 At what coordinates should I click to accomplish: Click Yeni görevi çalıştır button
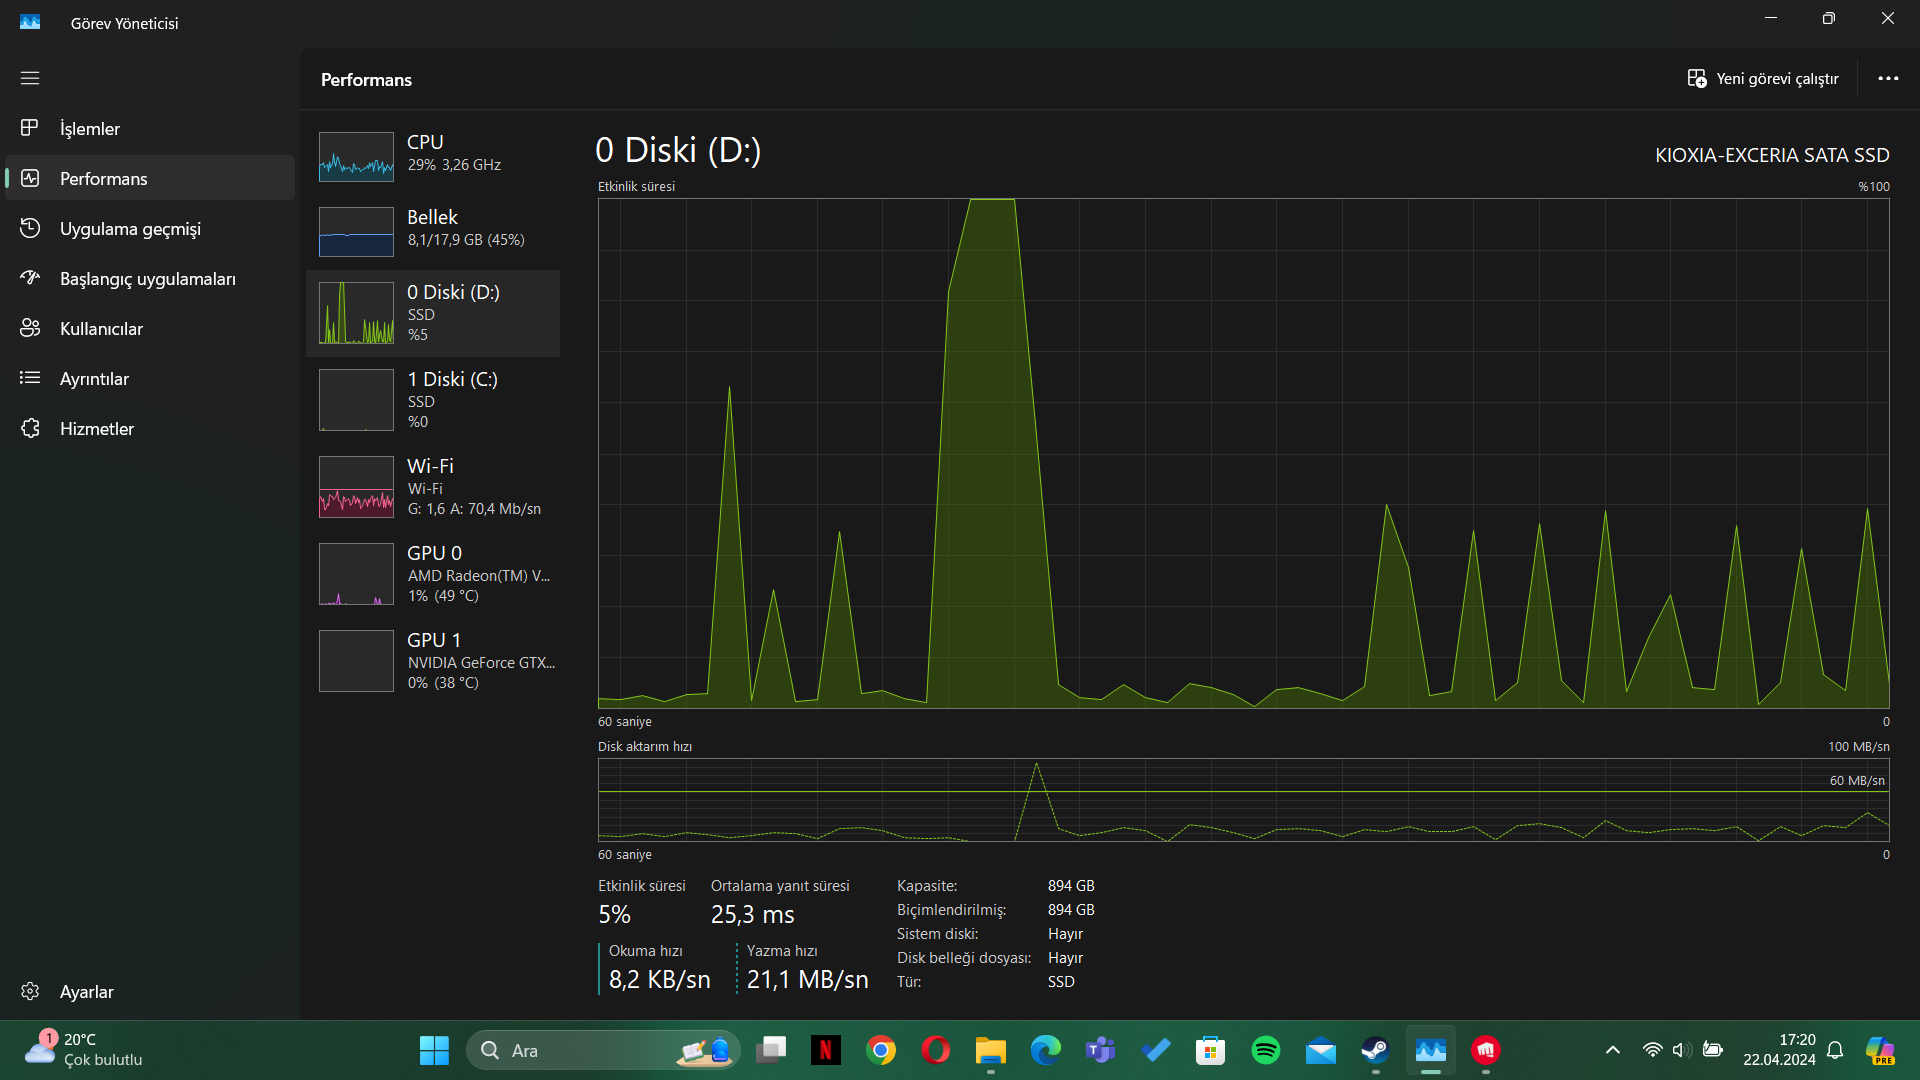[1763, 79]
